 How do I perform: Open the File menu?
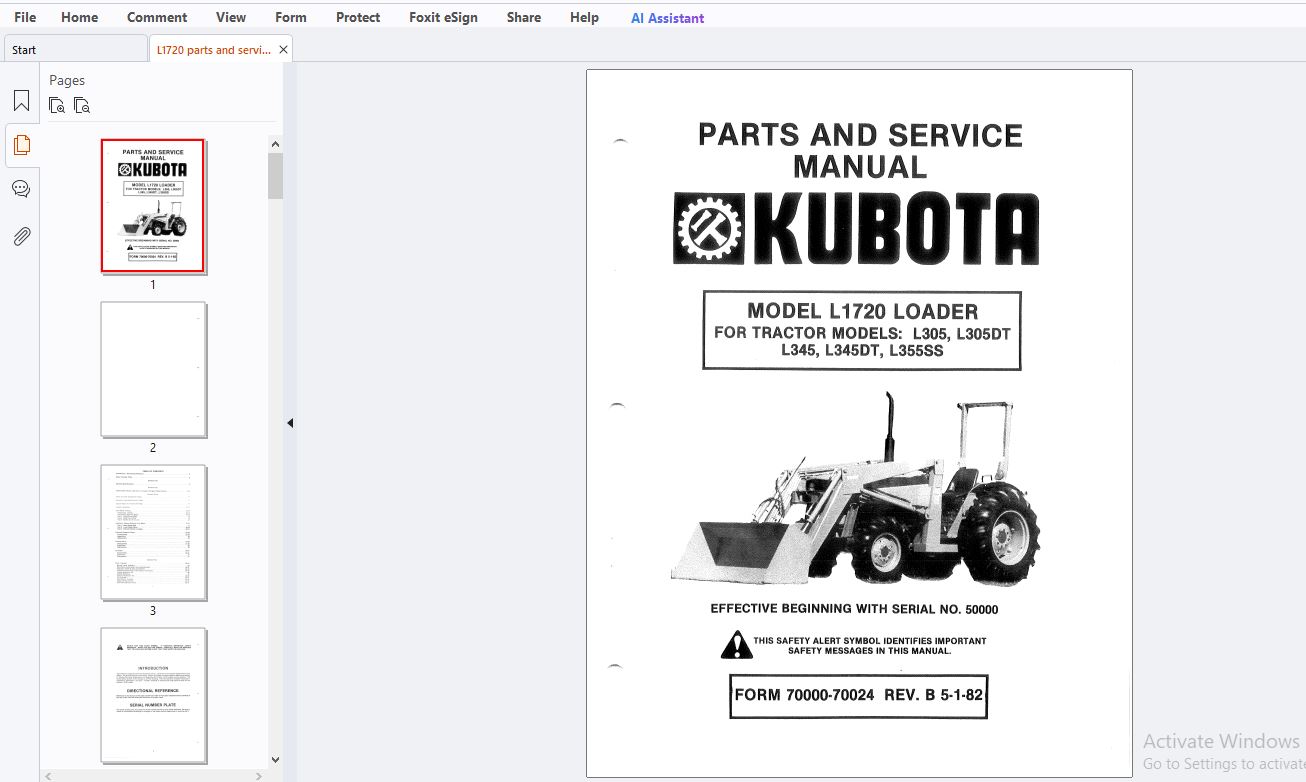(25, 17)
